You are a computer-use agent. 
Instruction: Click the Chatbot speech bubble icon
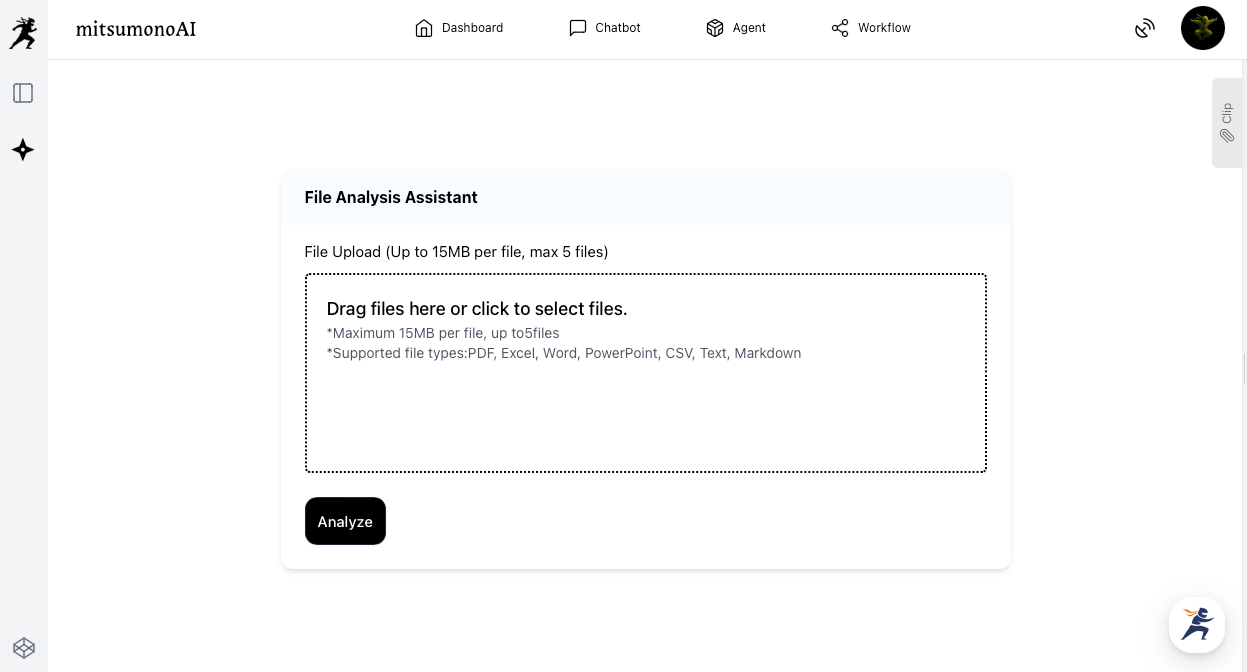(x=578, y=28)
